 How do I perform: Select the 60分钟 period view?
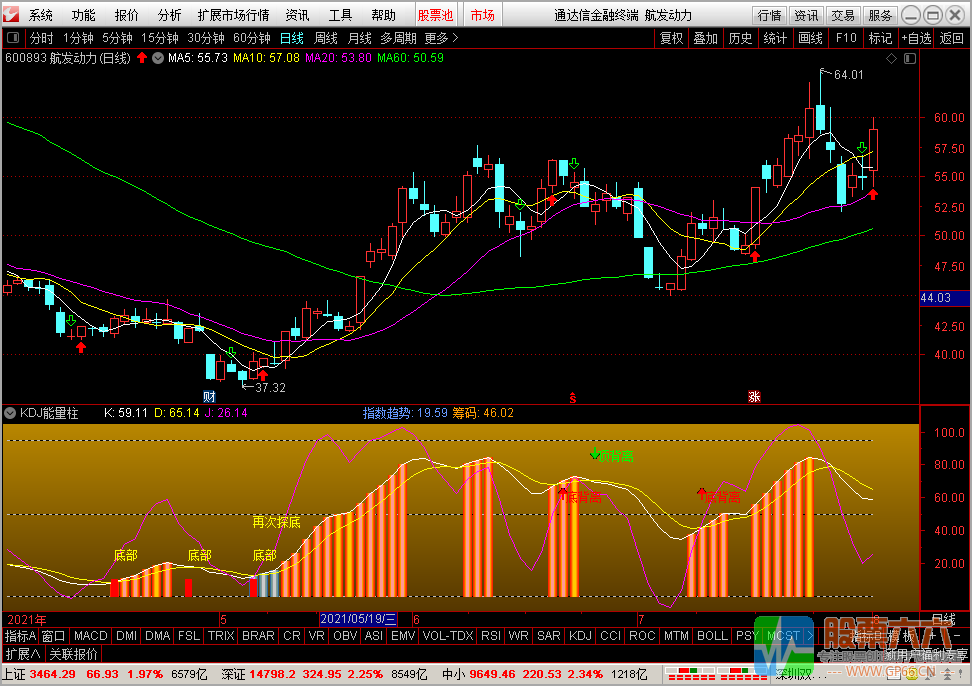[x=252, y=38]
